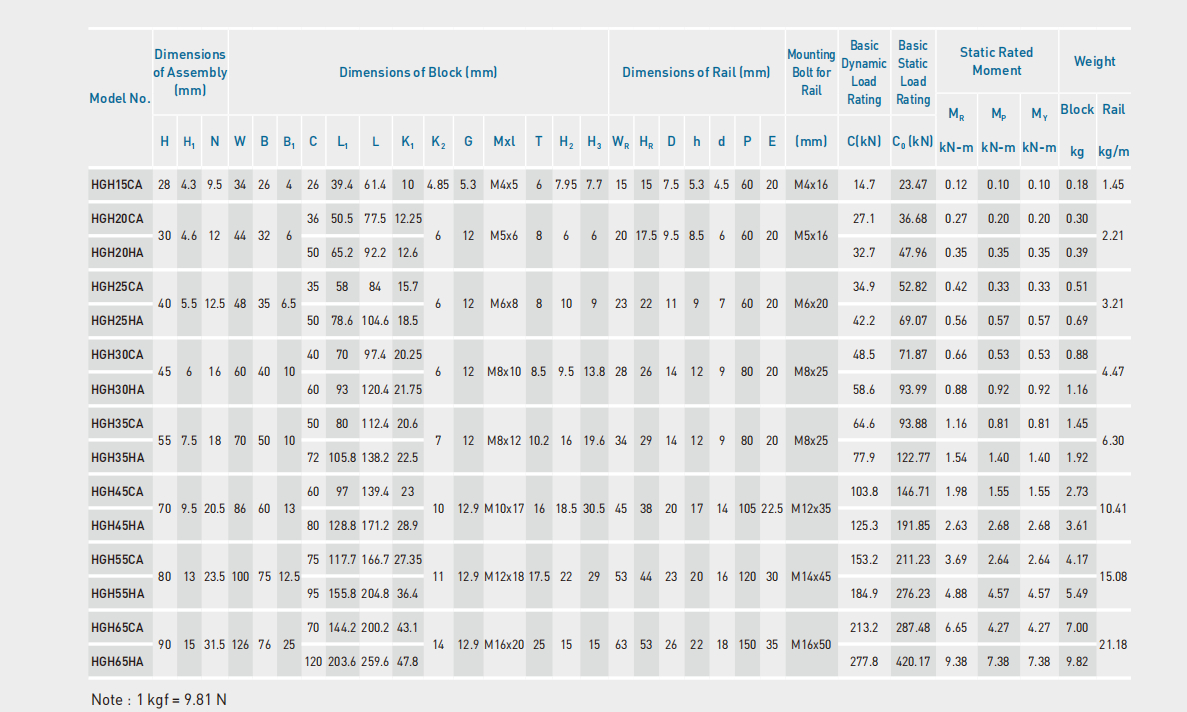Viewport: 1187px width, 712px height.
Task: Click the 'Dimensions of Assembly (mm)' header
Action: click(x=190, y=73)
